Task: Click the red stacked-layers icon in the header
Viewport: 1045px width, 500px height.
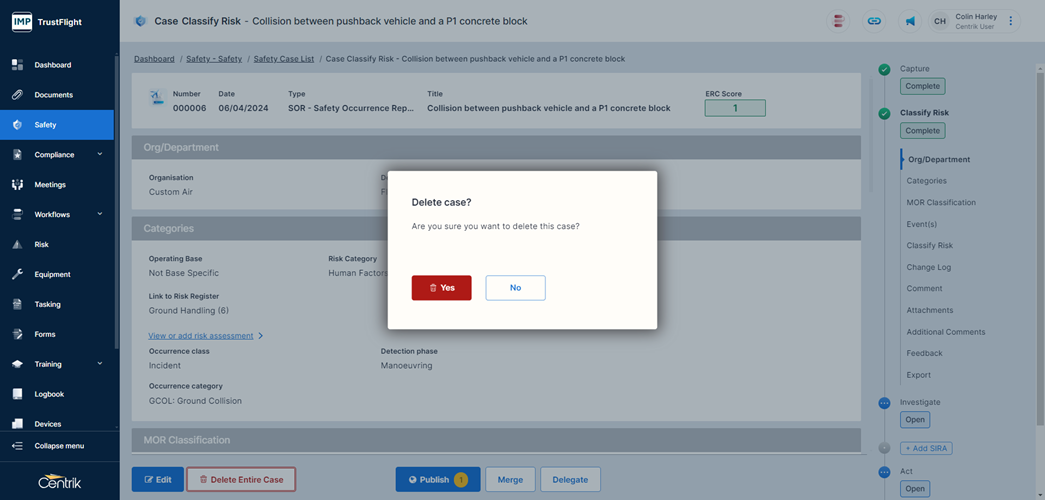Action: tap(838, 21)
